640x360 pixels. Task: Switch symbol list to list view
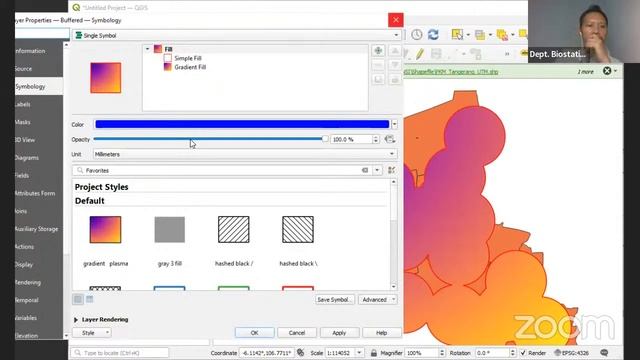click(90, 299)
